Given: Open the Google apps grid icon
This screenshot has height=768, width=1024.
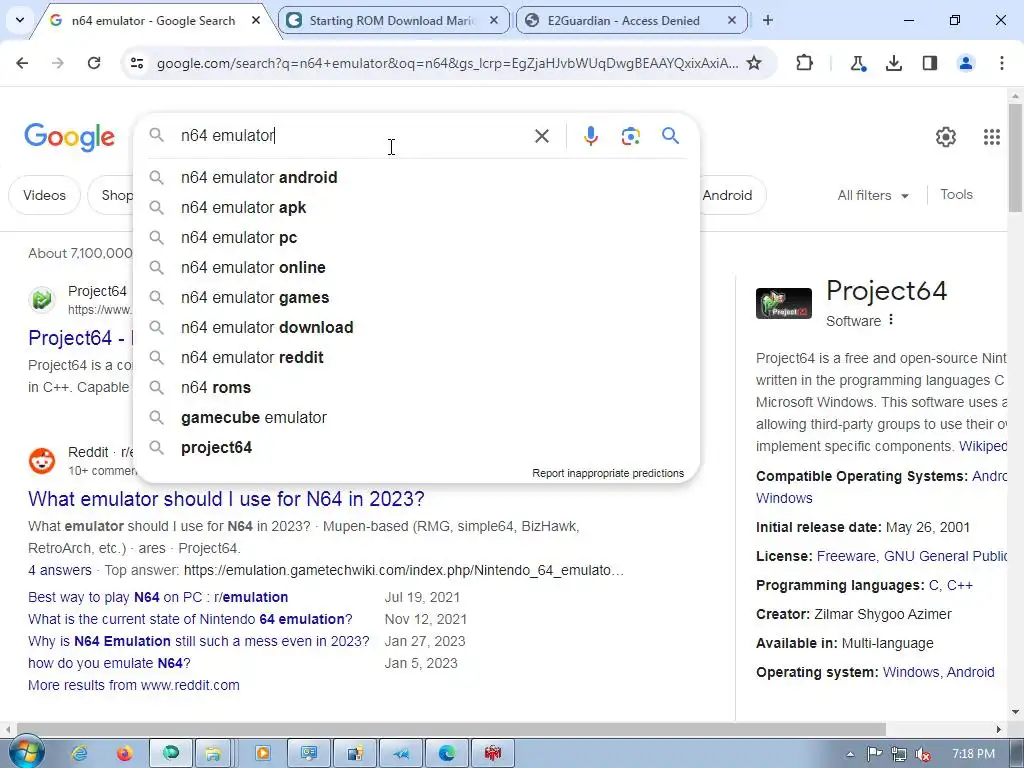Looking at the screenshot, I should coord(991,136).
